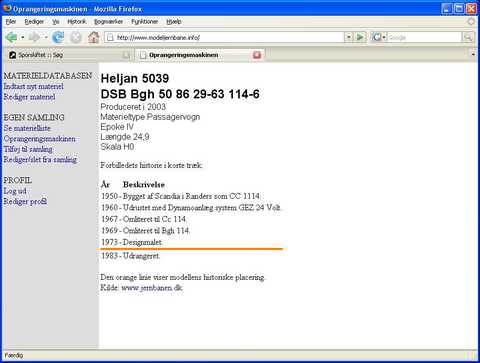480x363 pixels.
Task: Click the activity throbber icon in menu bar
Action: click(471, 22)
